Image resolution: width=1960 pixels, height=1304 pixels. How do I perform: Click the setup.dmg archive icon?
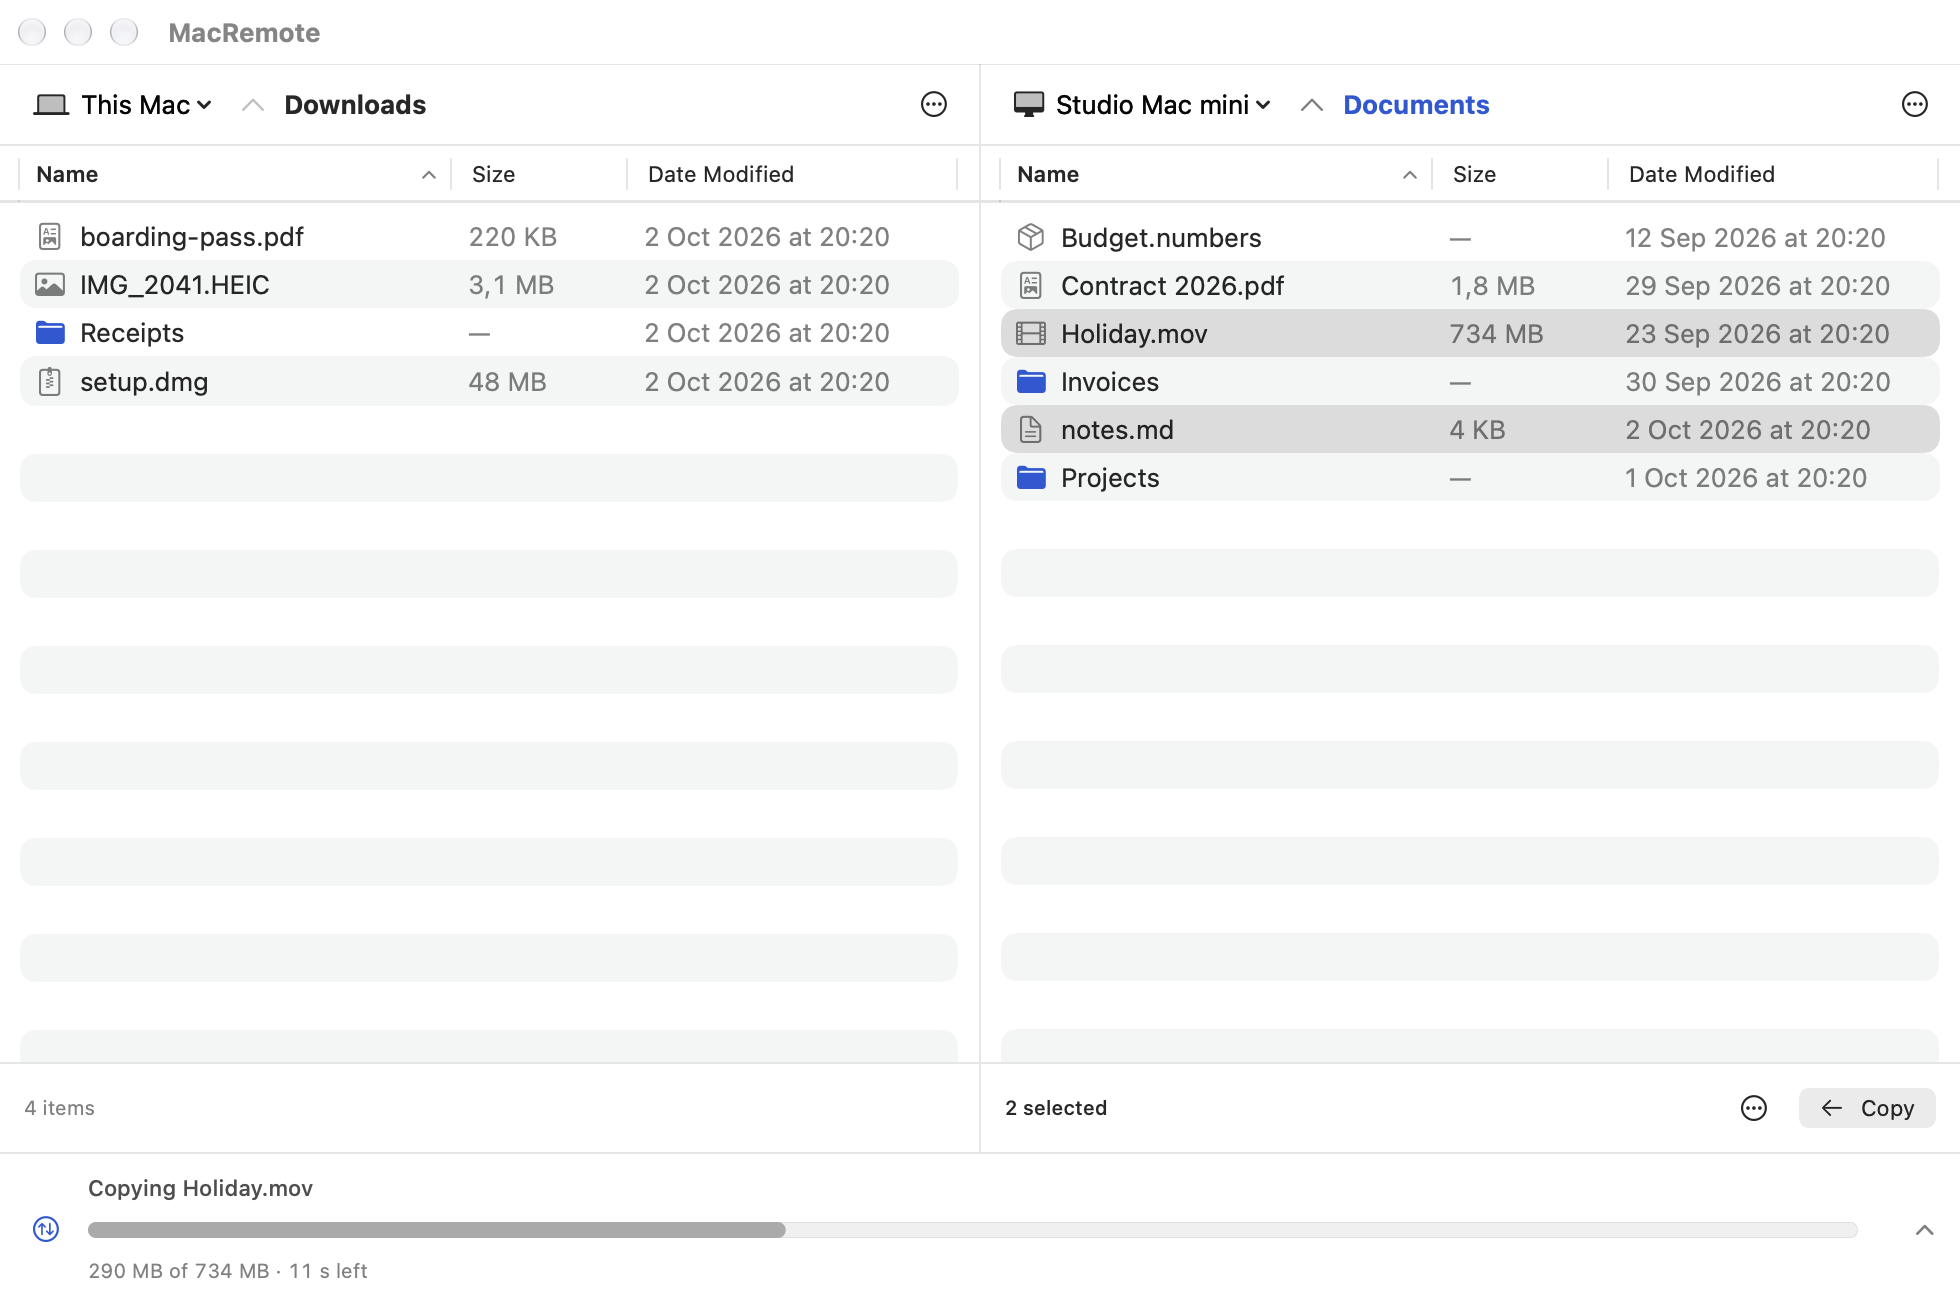click(x=50, y=382)
